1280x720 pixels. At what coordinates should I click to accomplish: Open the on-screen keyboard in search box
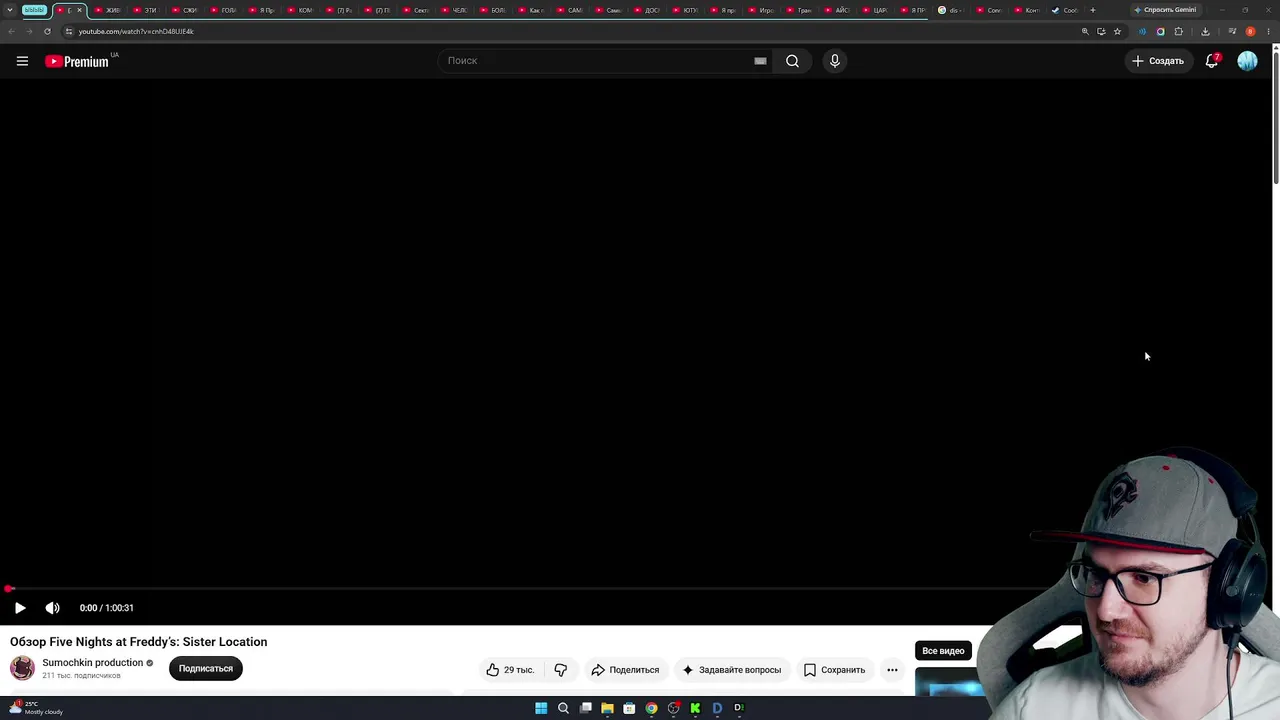coord(760,61)
